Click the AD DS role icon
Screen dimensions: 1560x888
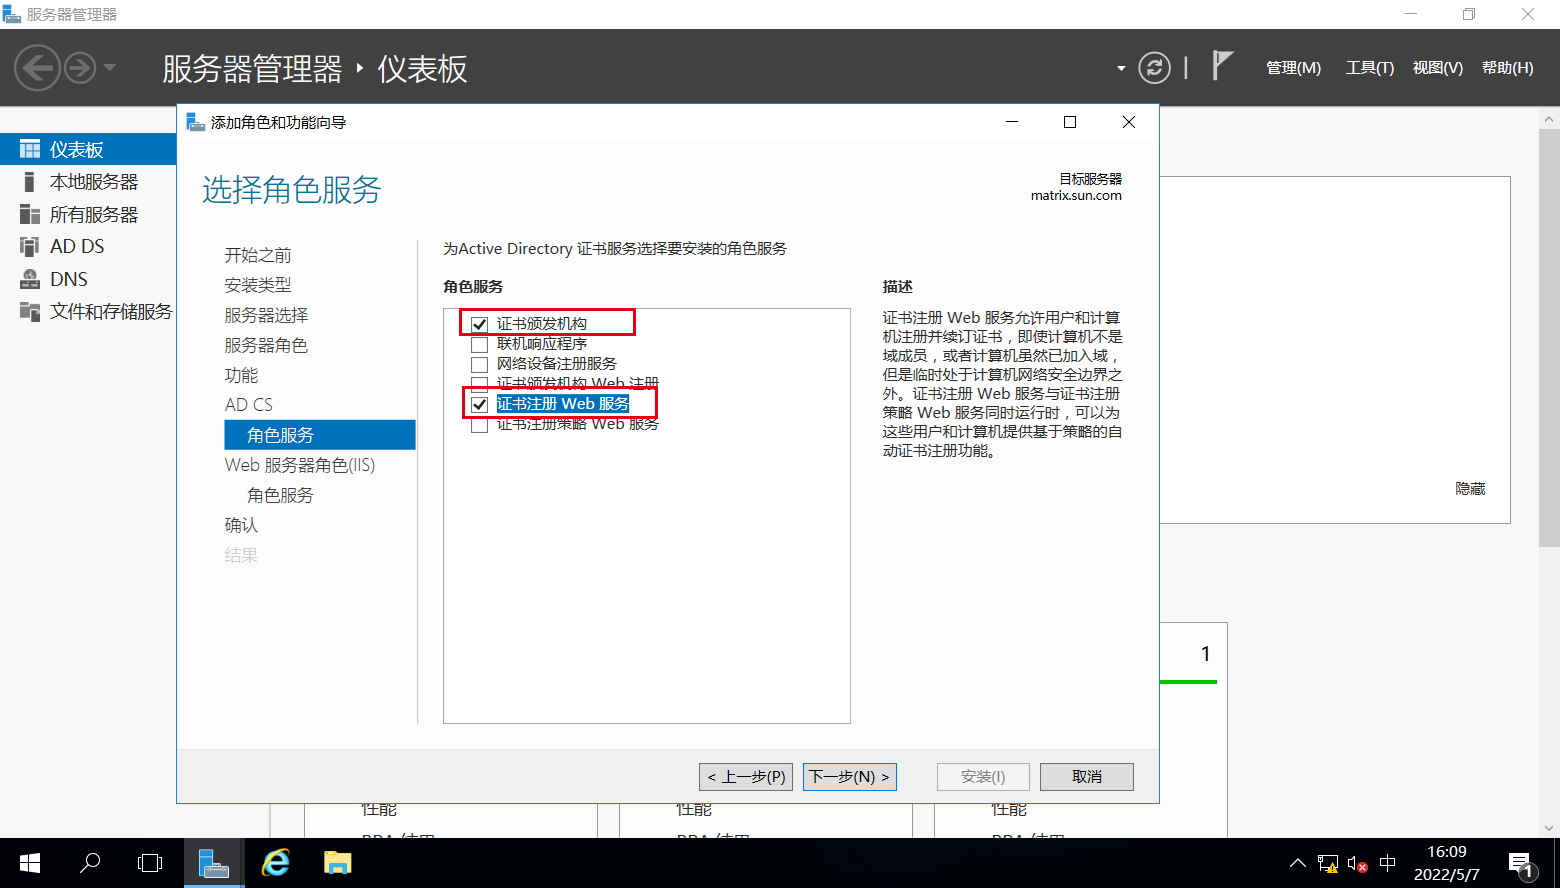pyautogui.click(x=30, y=246)
